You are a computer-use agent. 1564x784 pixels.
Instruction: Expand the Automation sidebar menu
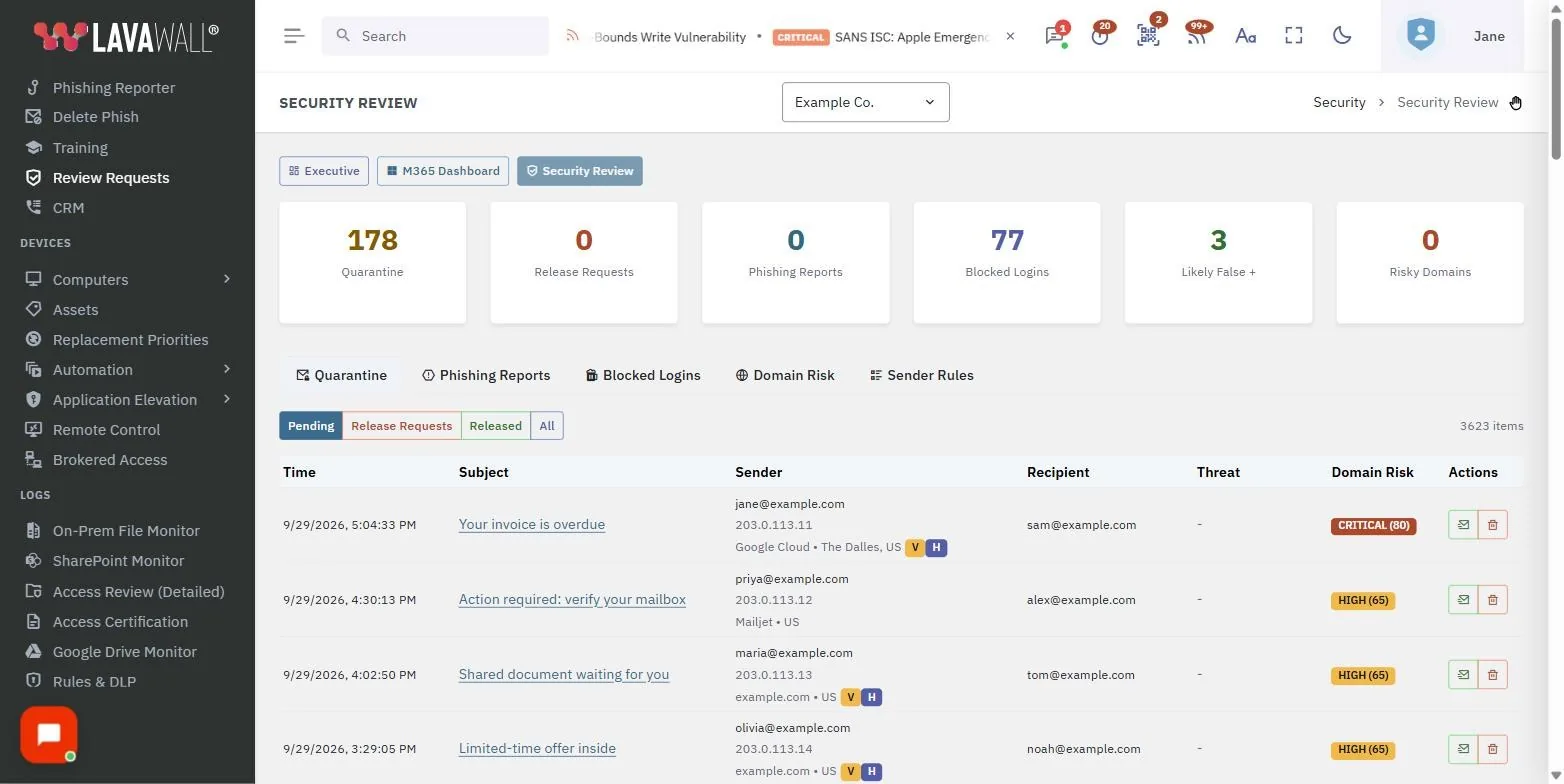[x=128, y=369]
